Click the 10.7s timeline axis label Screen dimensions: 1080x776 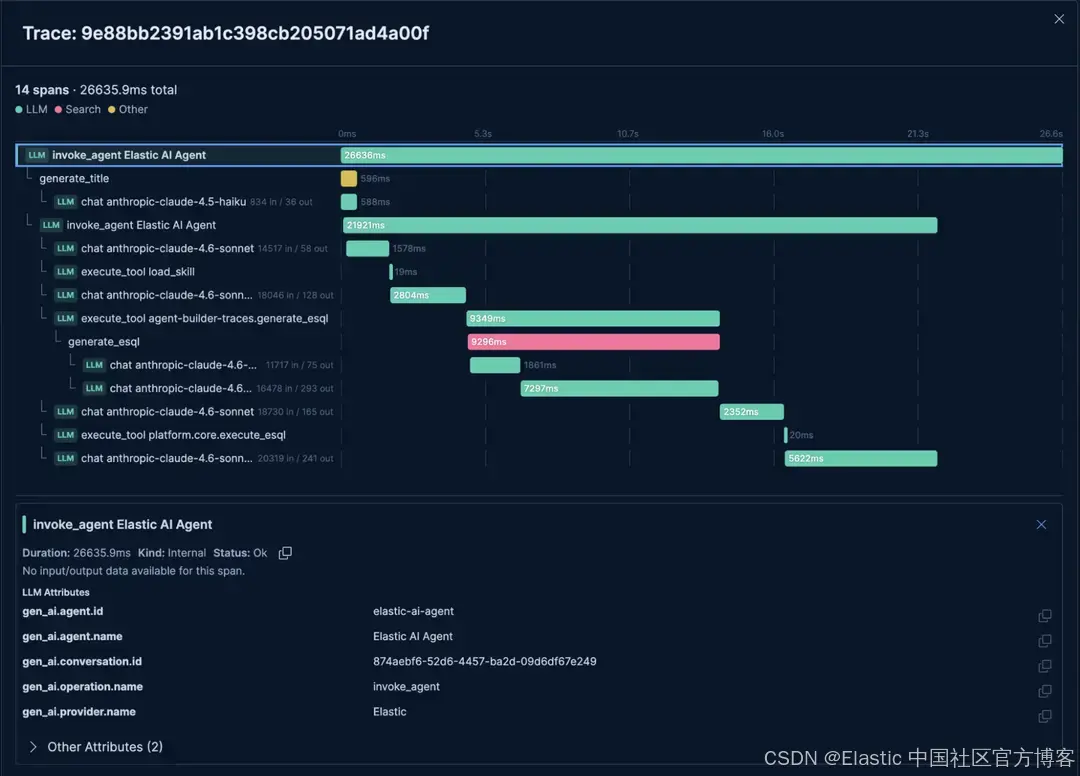[627, 134]
